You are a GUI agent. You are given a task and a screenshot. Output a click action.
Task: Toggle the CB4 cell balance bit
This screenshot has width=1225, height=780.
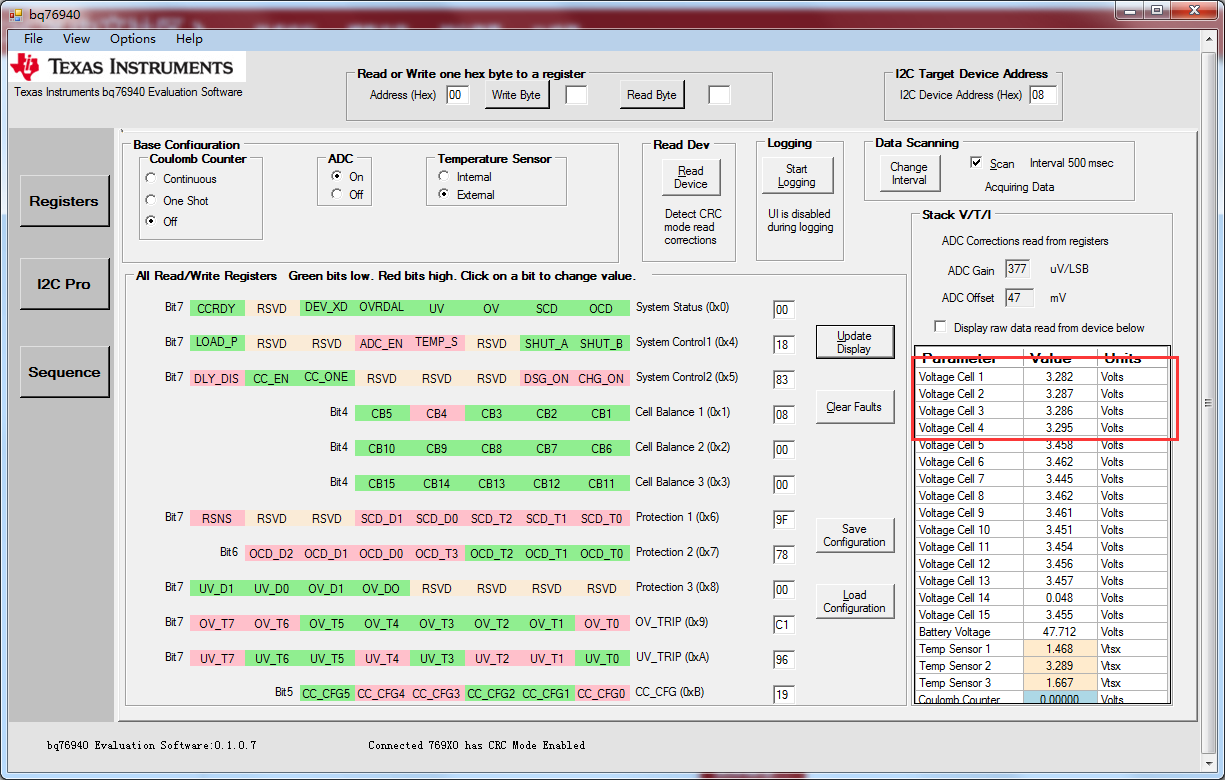tap(436, 413)
